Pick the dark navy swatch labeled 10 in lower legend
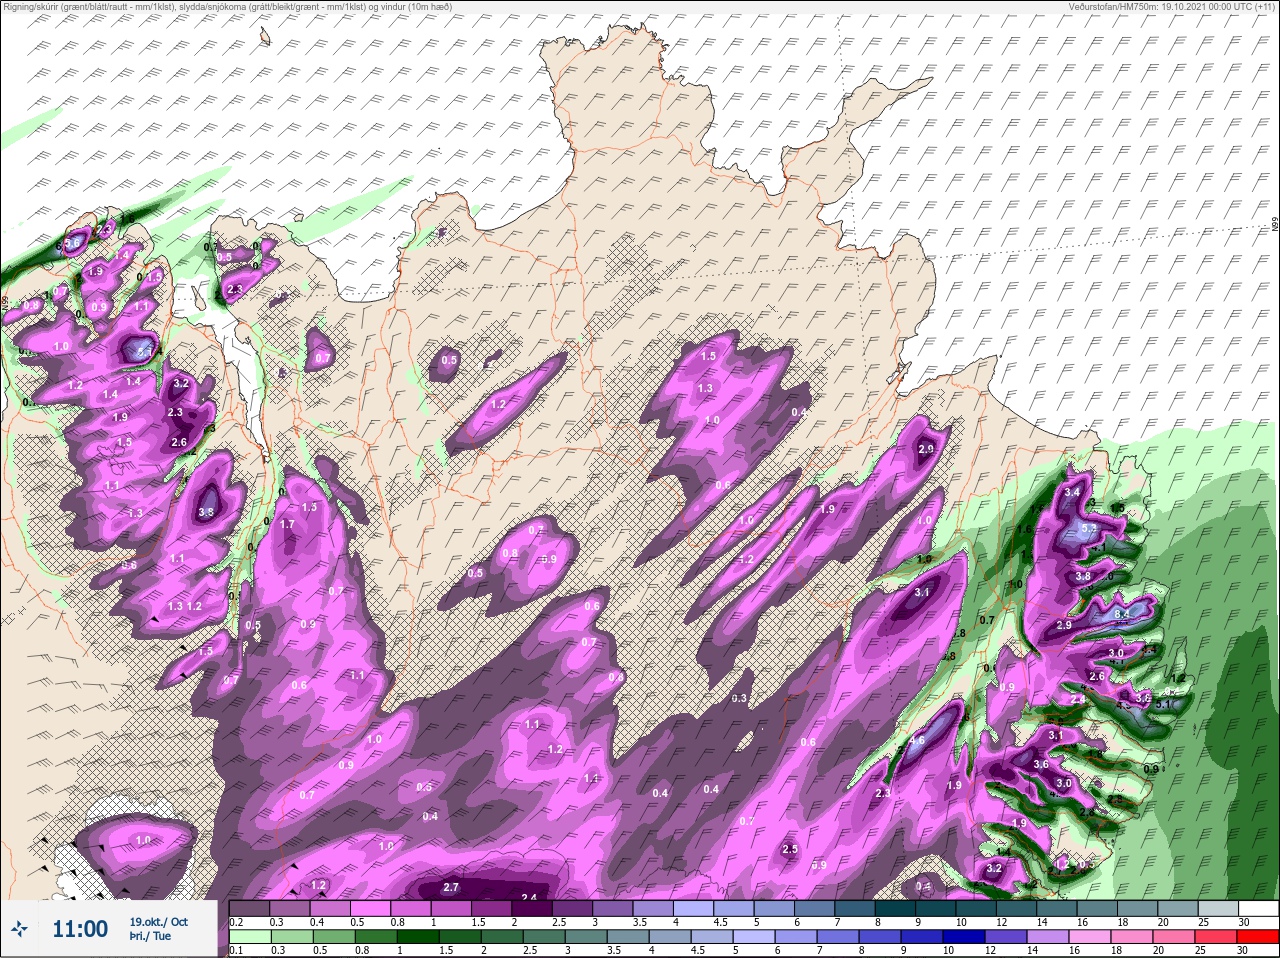 pyautogui.click(x=966, y=938)
